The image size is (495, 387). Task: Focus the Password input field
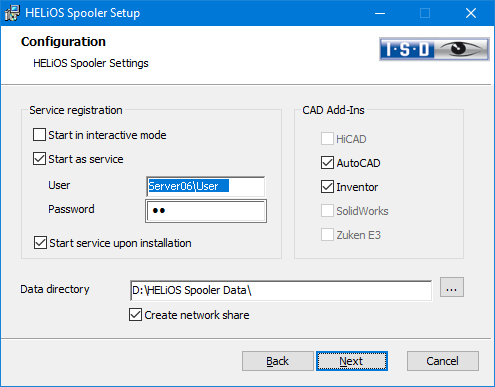click(206, 211)
